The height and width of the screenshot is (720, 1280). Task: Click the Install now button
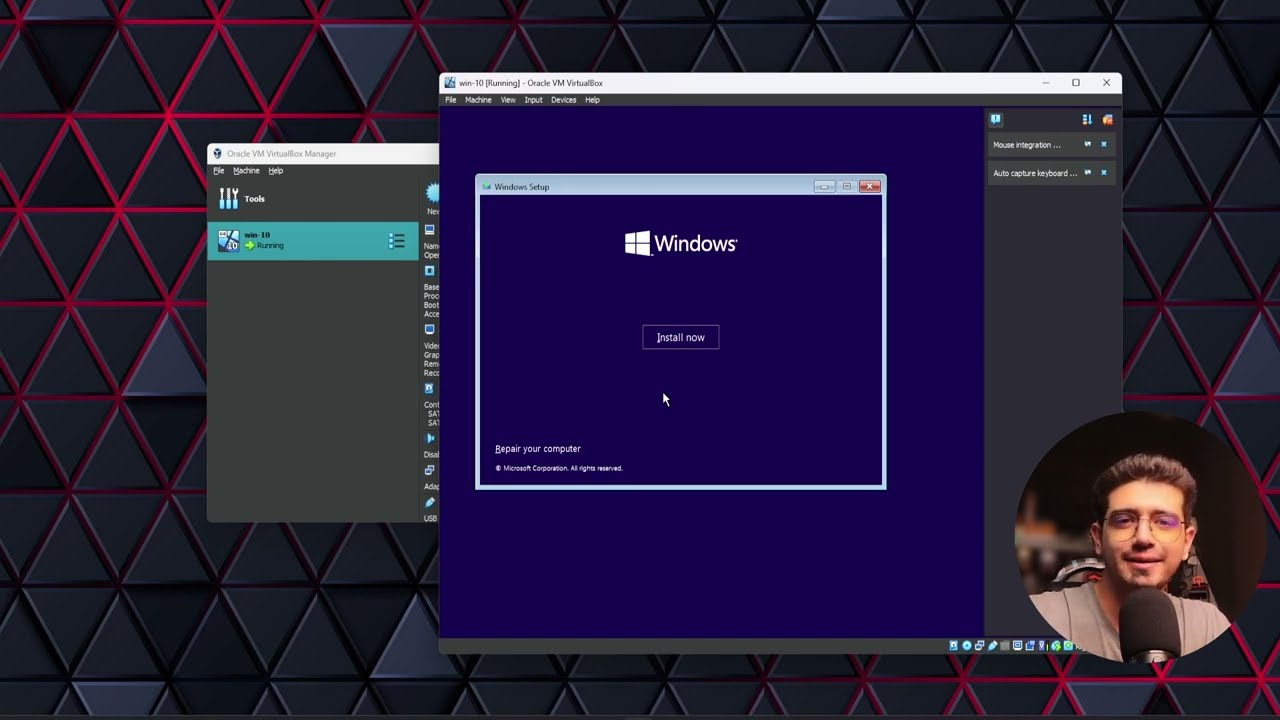[x=680, y=337]
